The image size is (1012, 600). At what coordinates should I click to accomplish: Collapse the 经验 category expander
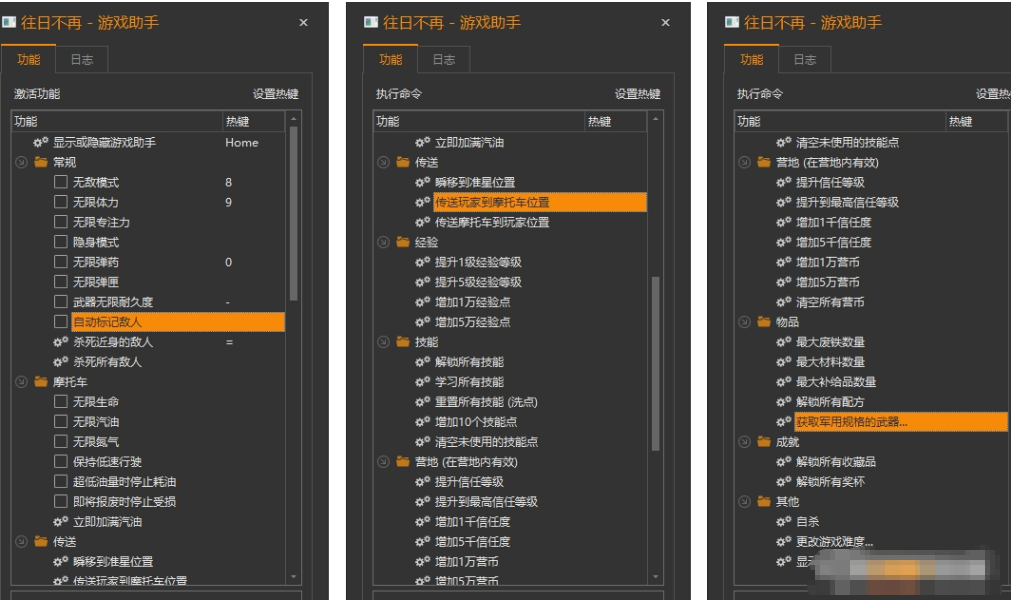tap(383, 242)
